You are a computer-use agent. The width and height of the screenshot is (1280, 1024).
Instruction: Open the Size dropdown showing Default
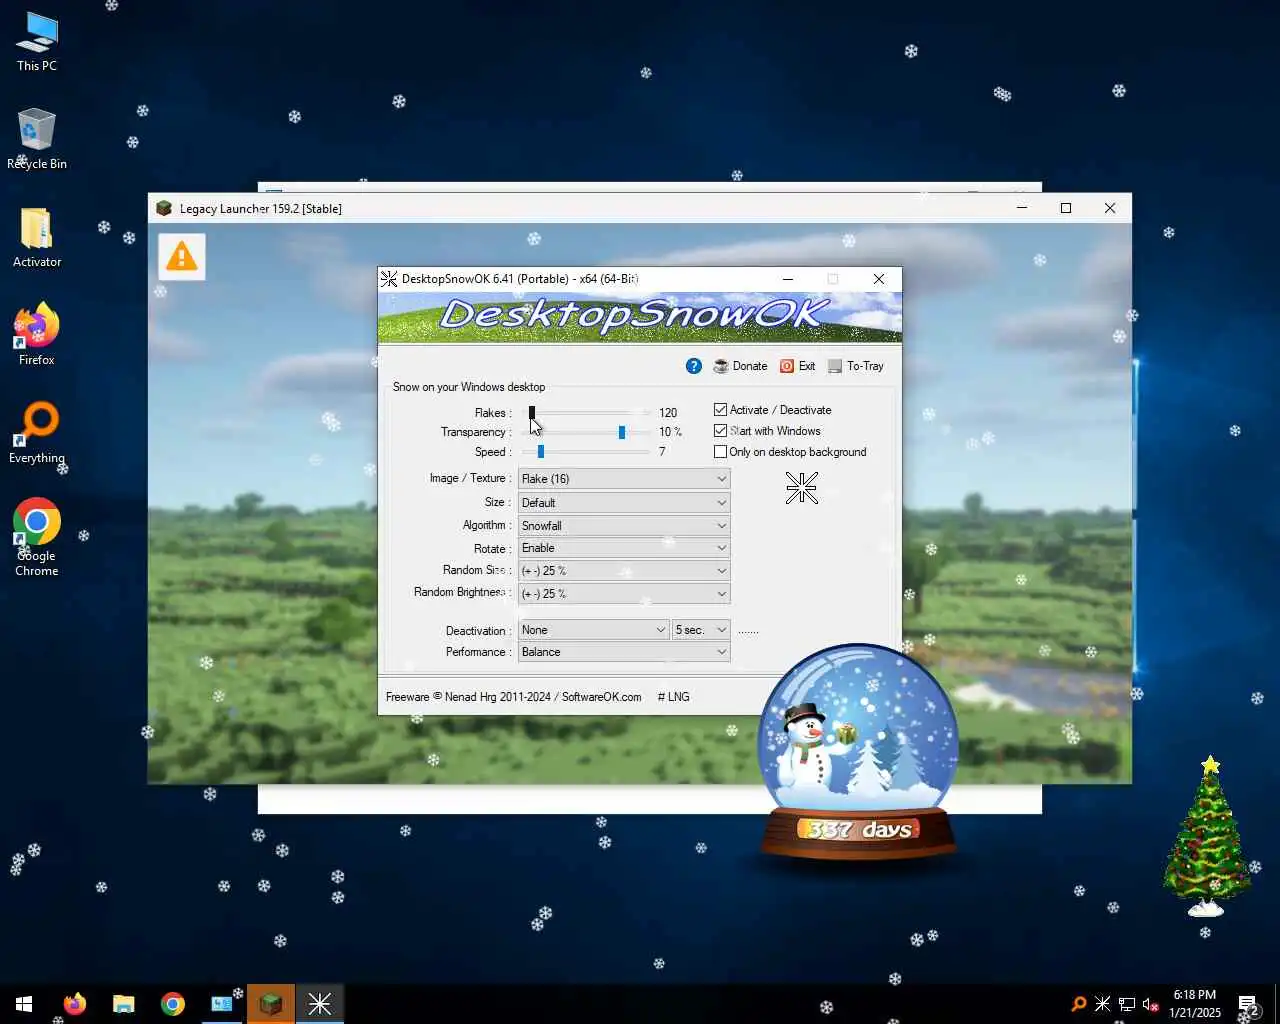tap(624, 503)
